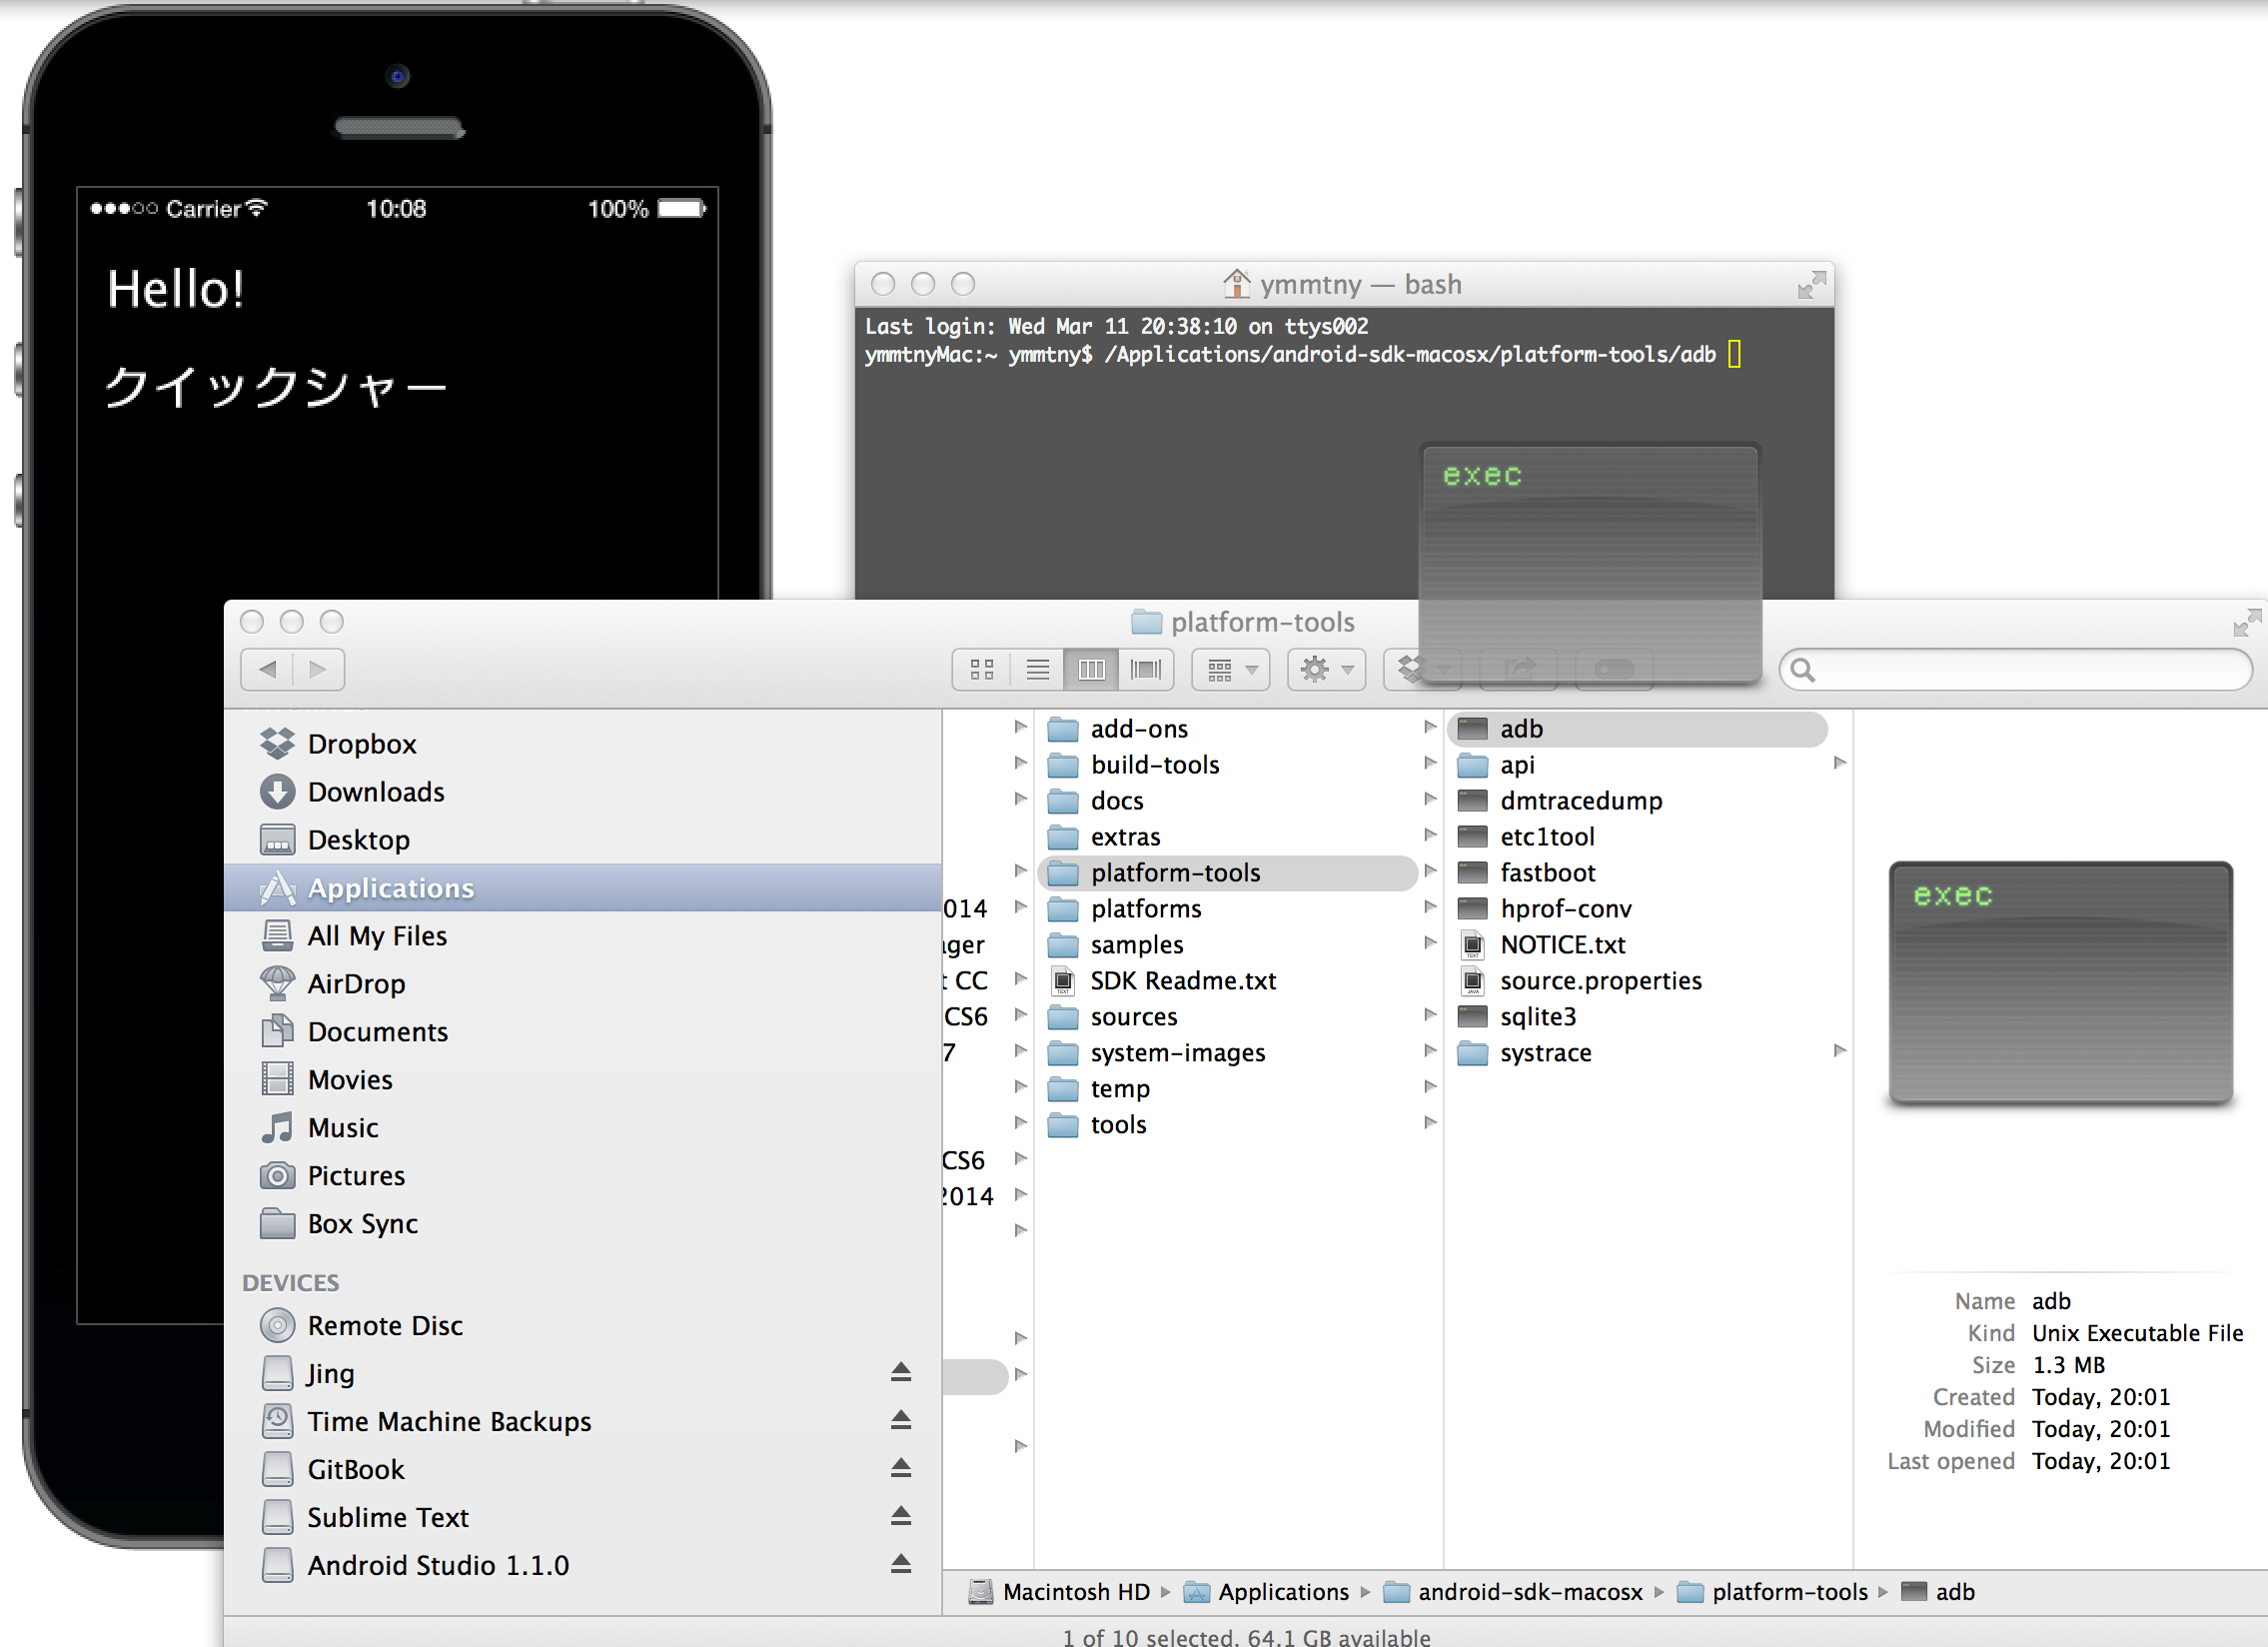Select the samples folder
Viewport: 2268px width, 1647px height.
(1227, 945)
